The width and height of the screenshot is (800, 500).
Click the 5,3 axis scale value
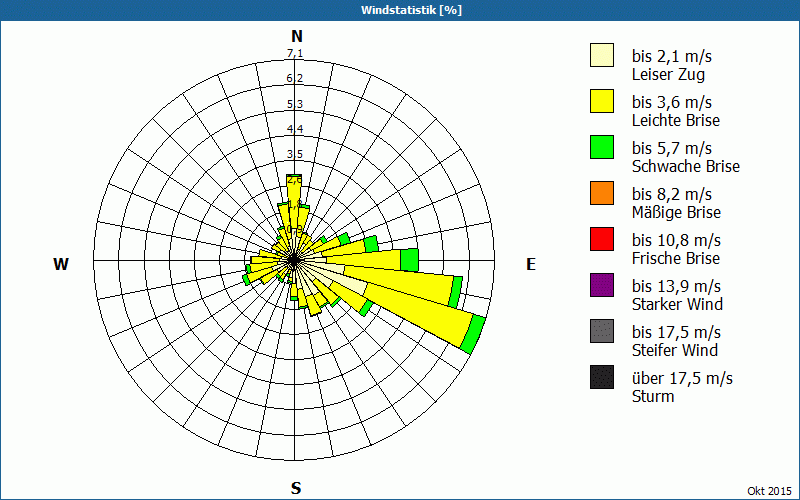(x=295, y=104)
